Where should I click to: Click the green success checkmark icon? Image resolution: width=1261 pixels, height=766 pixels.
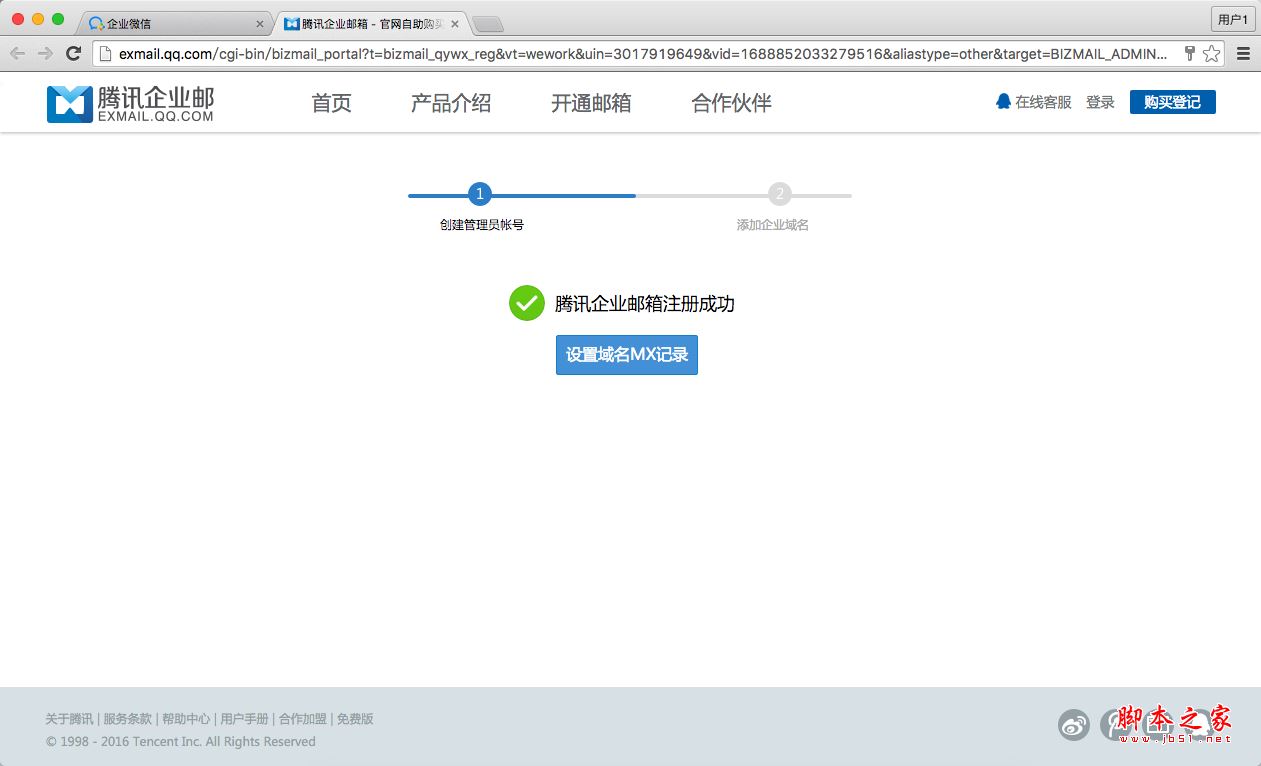[x=526, y=303]
